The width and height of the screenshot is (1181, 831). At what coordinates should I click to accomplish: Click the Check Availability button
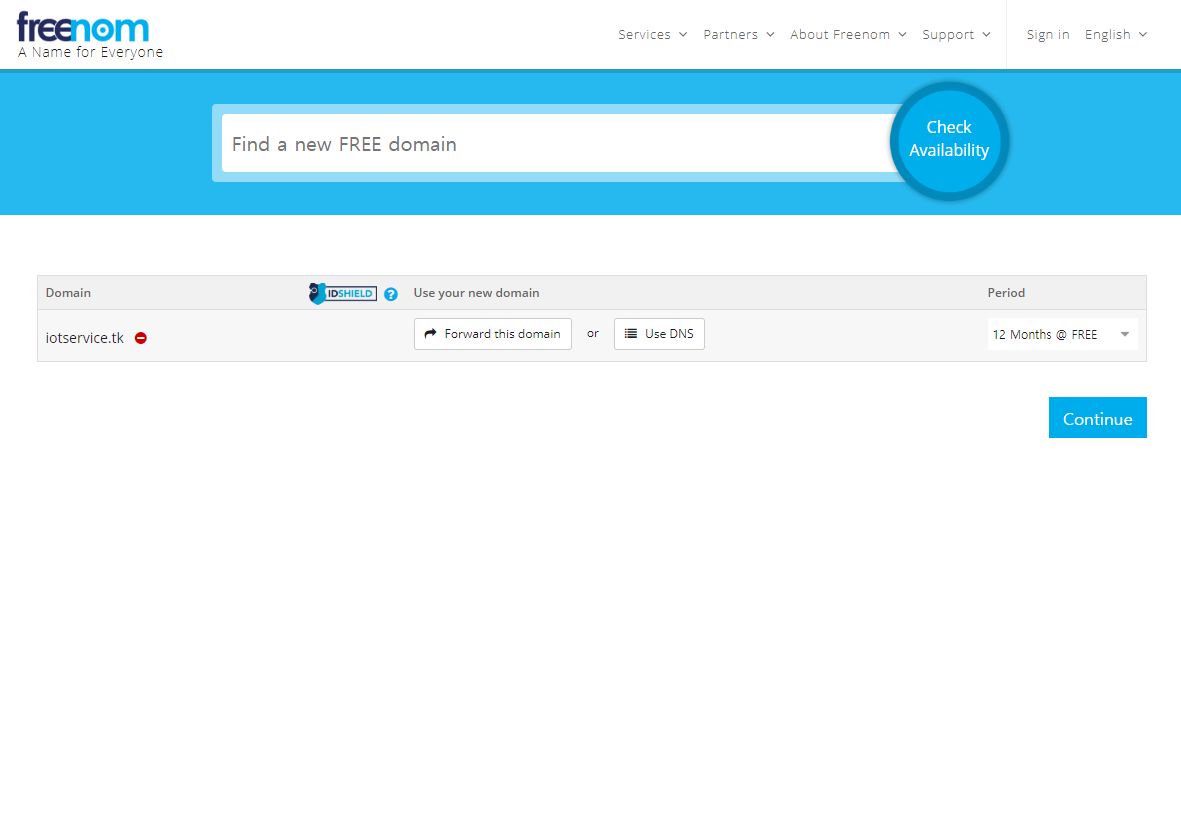[x=949, y=141]
